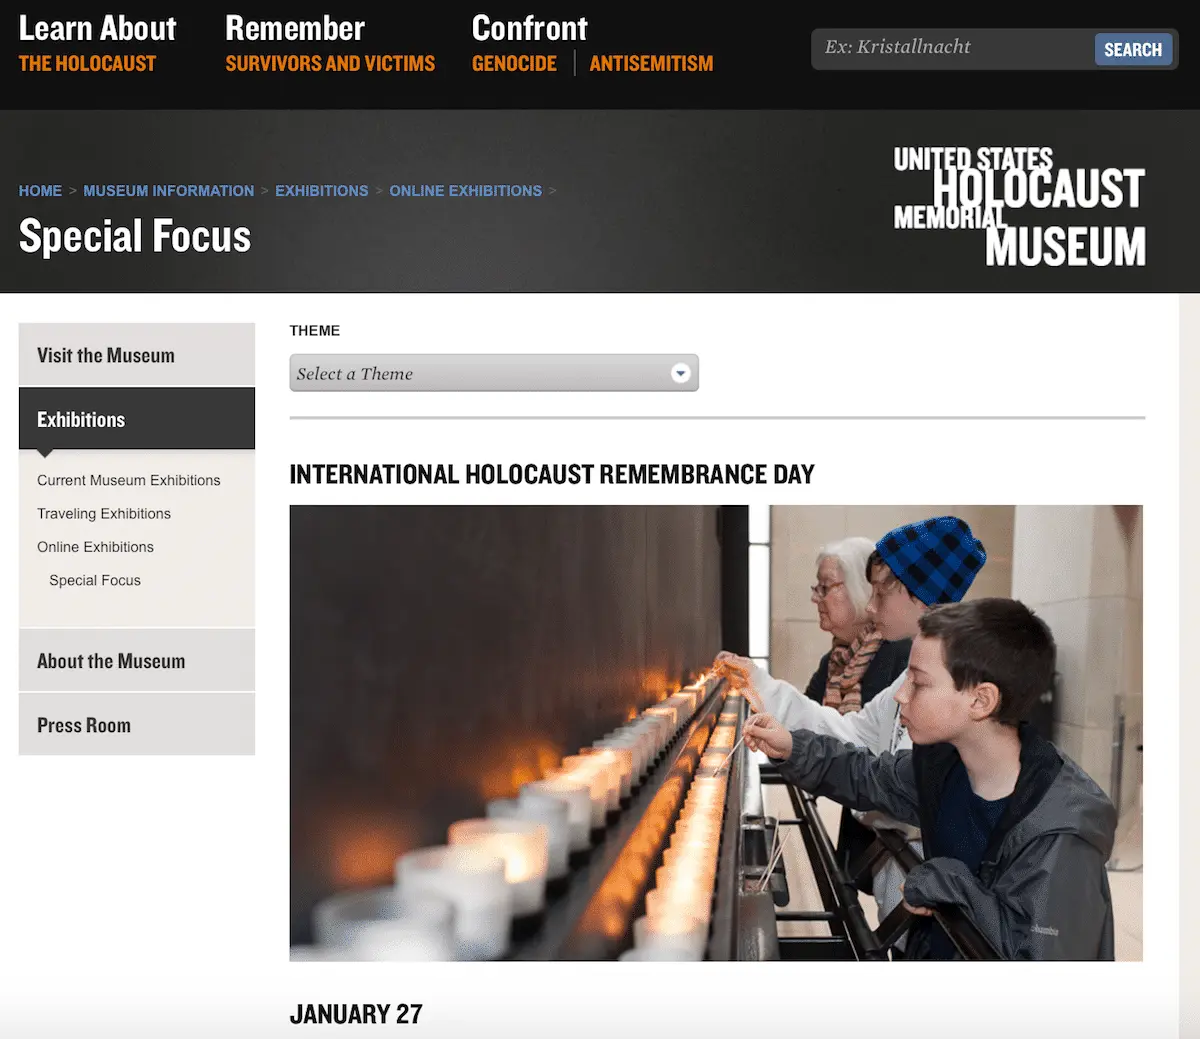Open the Learn About the Holocaust menu
1200x1039 pixels.
[97, 45]
